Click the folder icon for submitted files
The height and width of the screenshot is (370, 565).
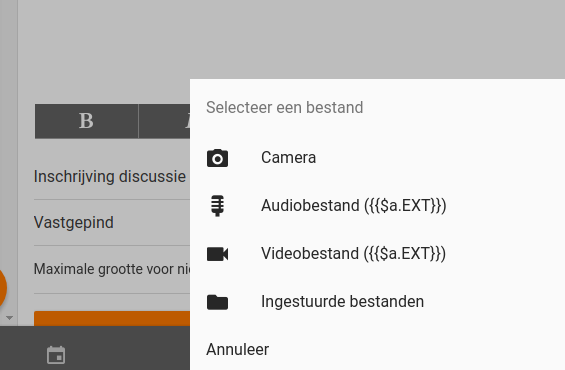tap(217, 302)
